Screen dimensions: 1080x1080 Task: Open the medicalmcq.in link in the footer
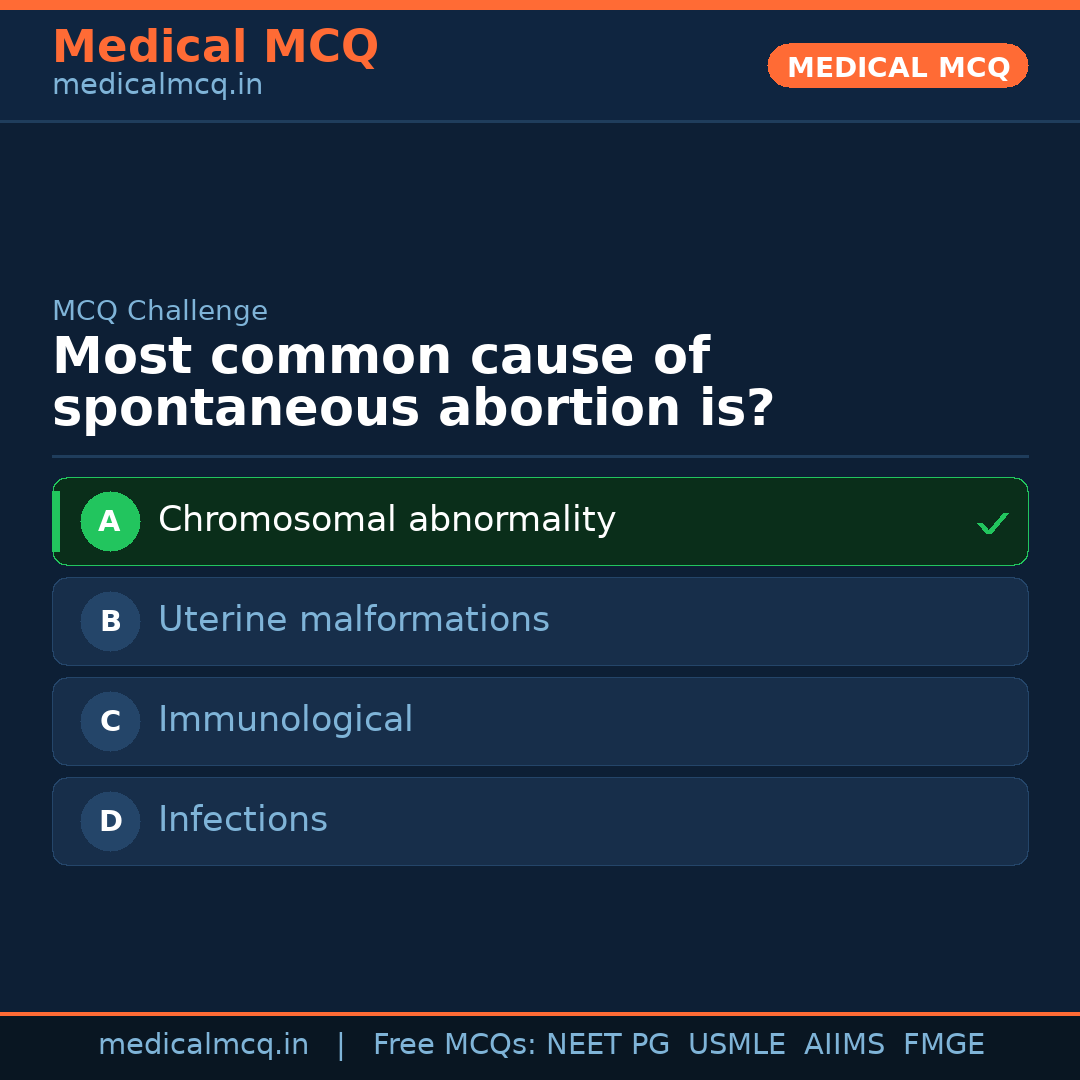pos(203,1045)
